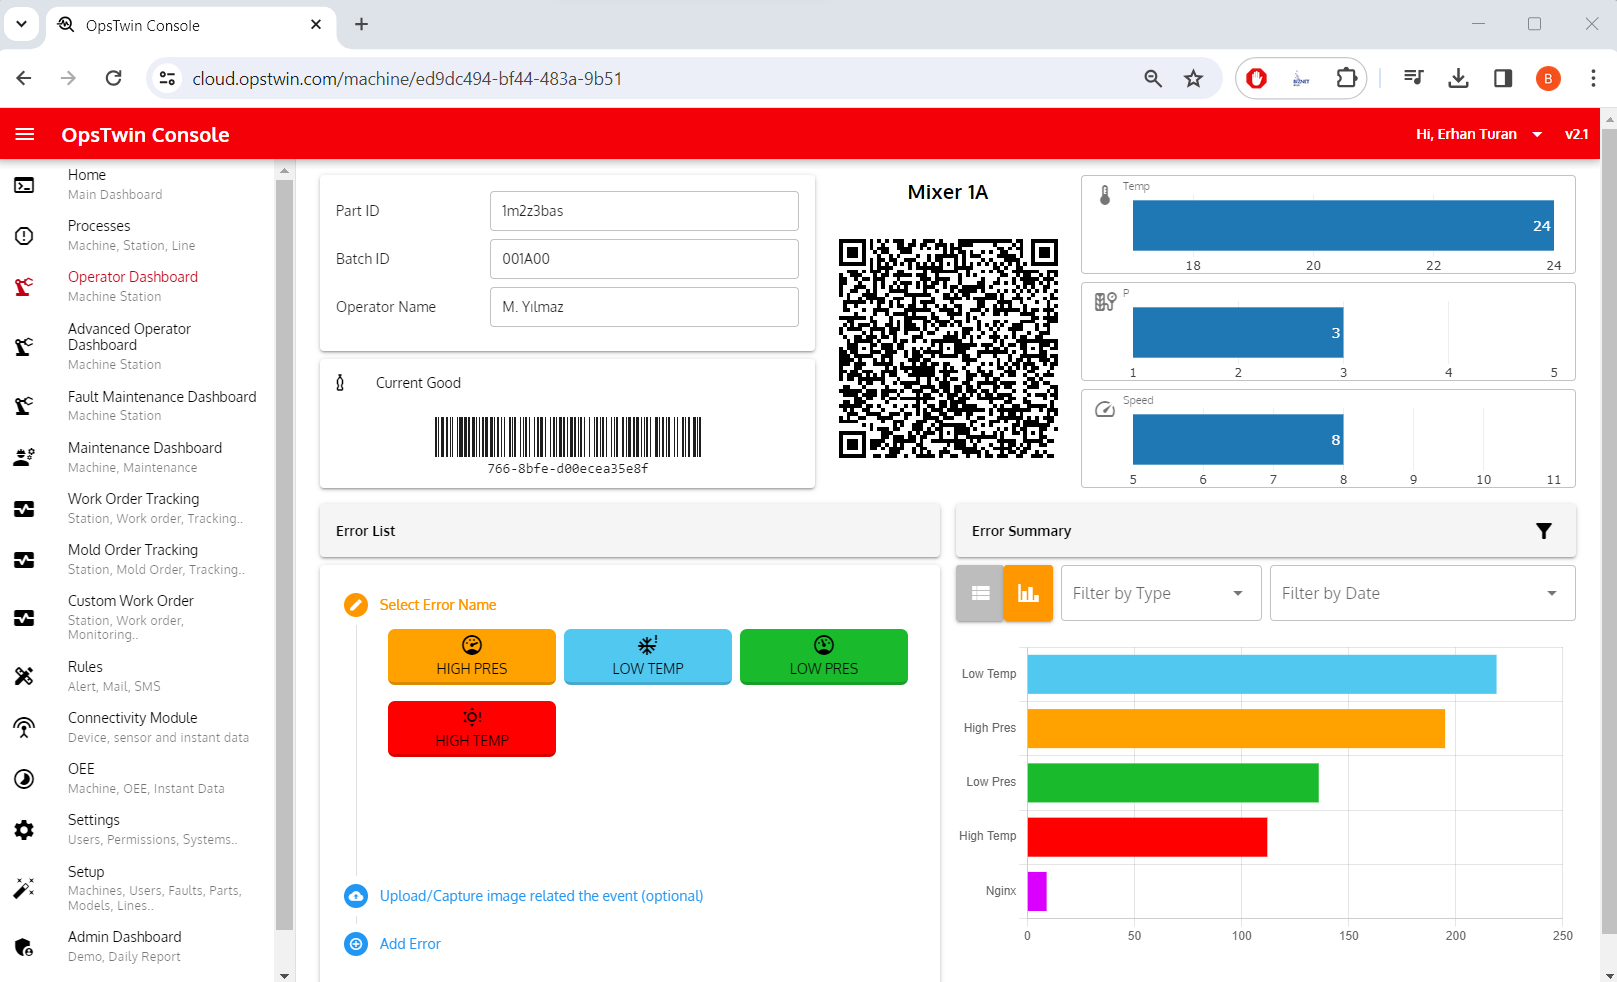Open the Rules section via its wrench icon

pyautogui.click(x=24, y=676)
